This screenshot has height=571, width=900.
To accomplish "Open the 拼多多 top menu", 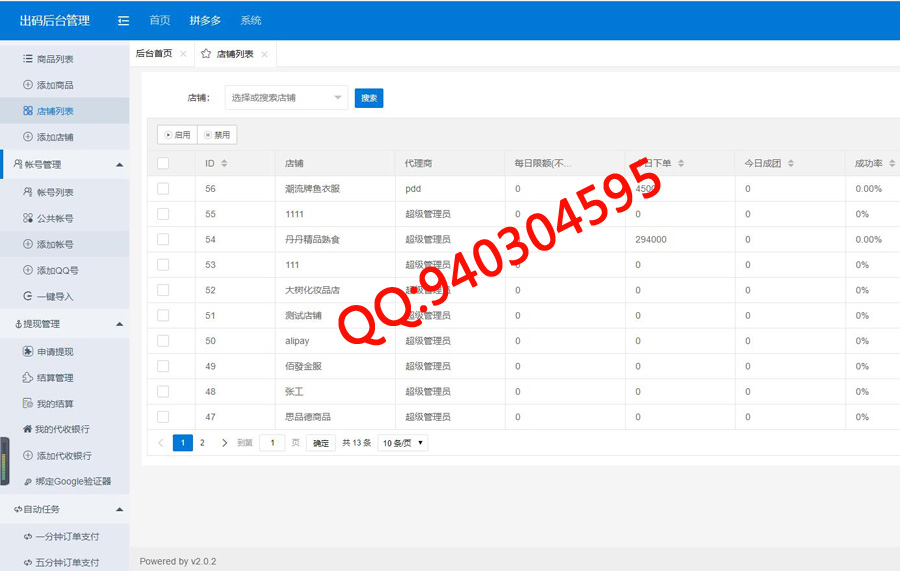I will (205, 20).
